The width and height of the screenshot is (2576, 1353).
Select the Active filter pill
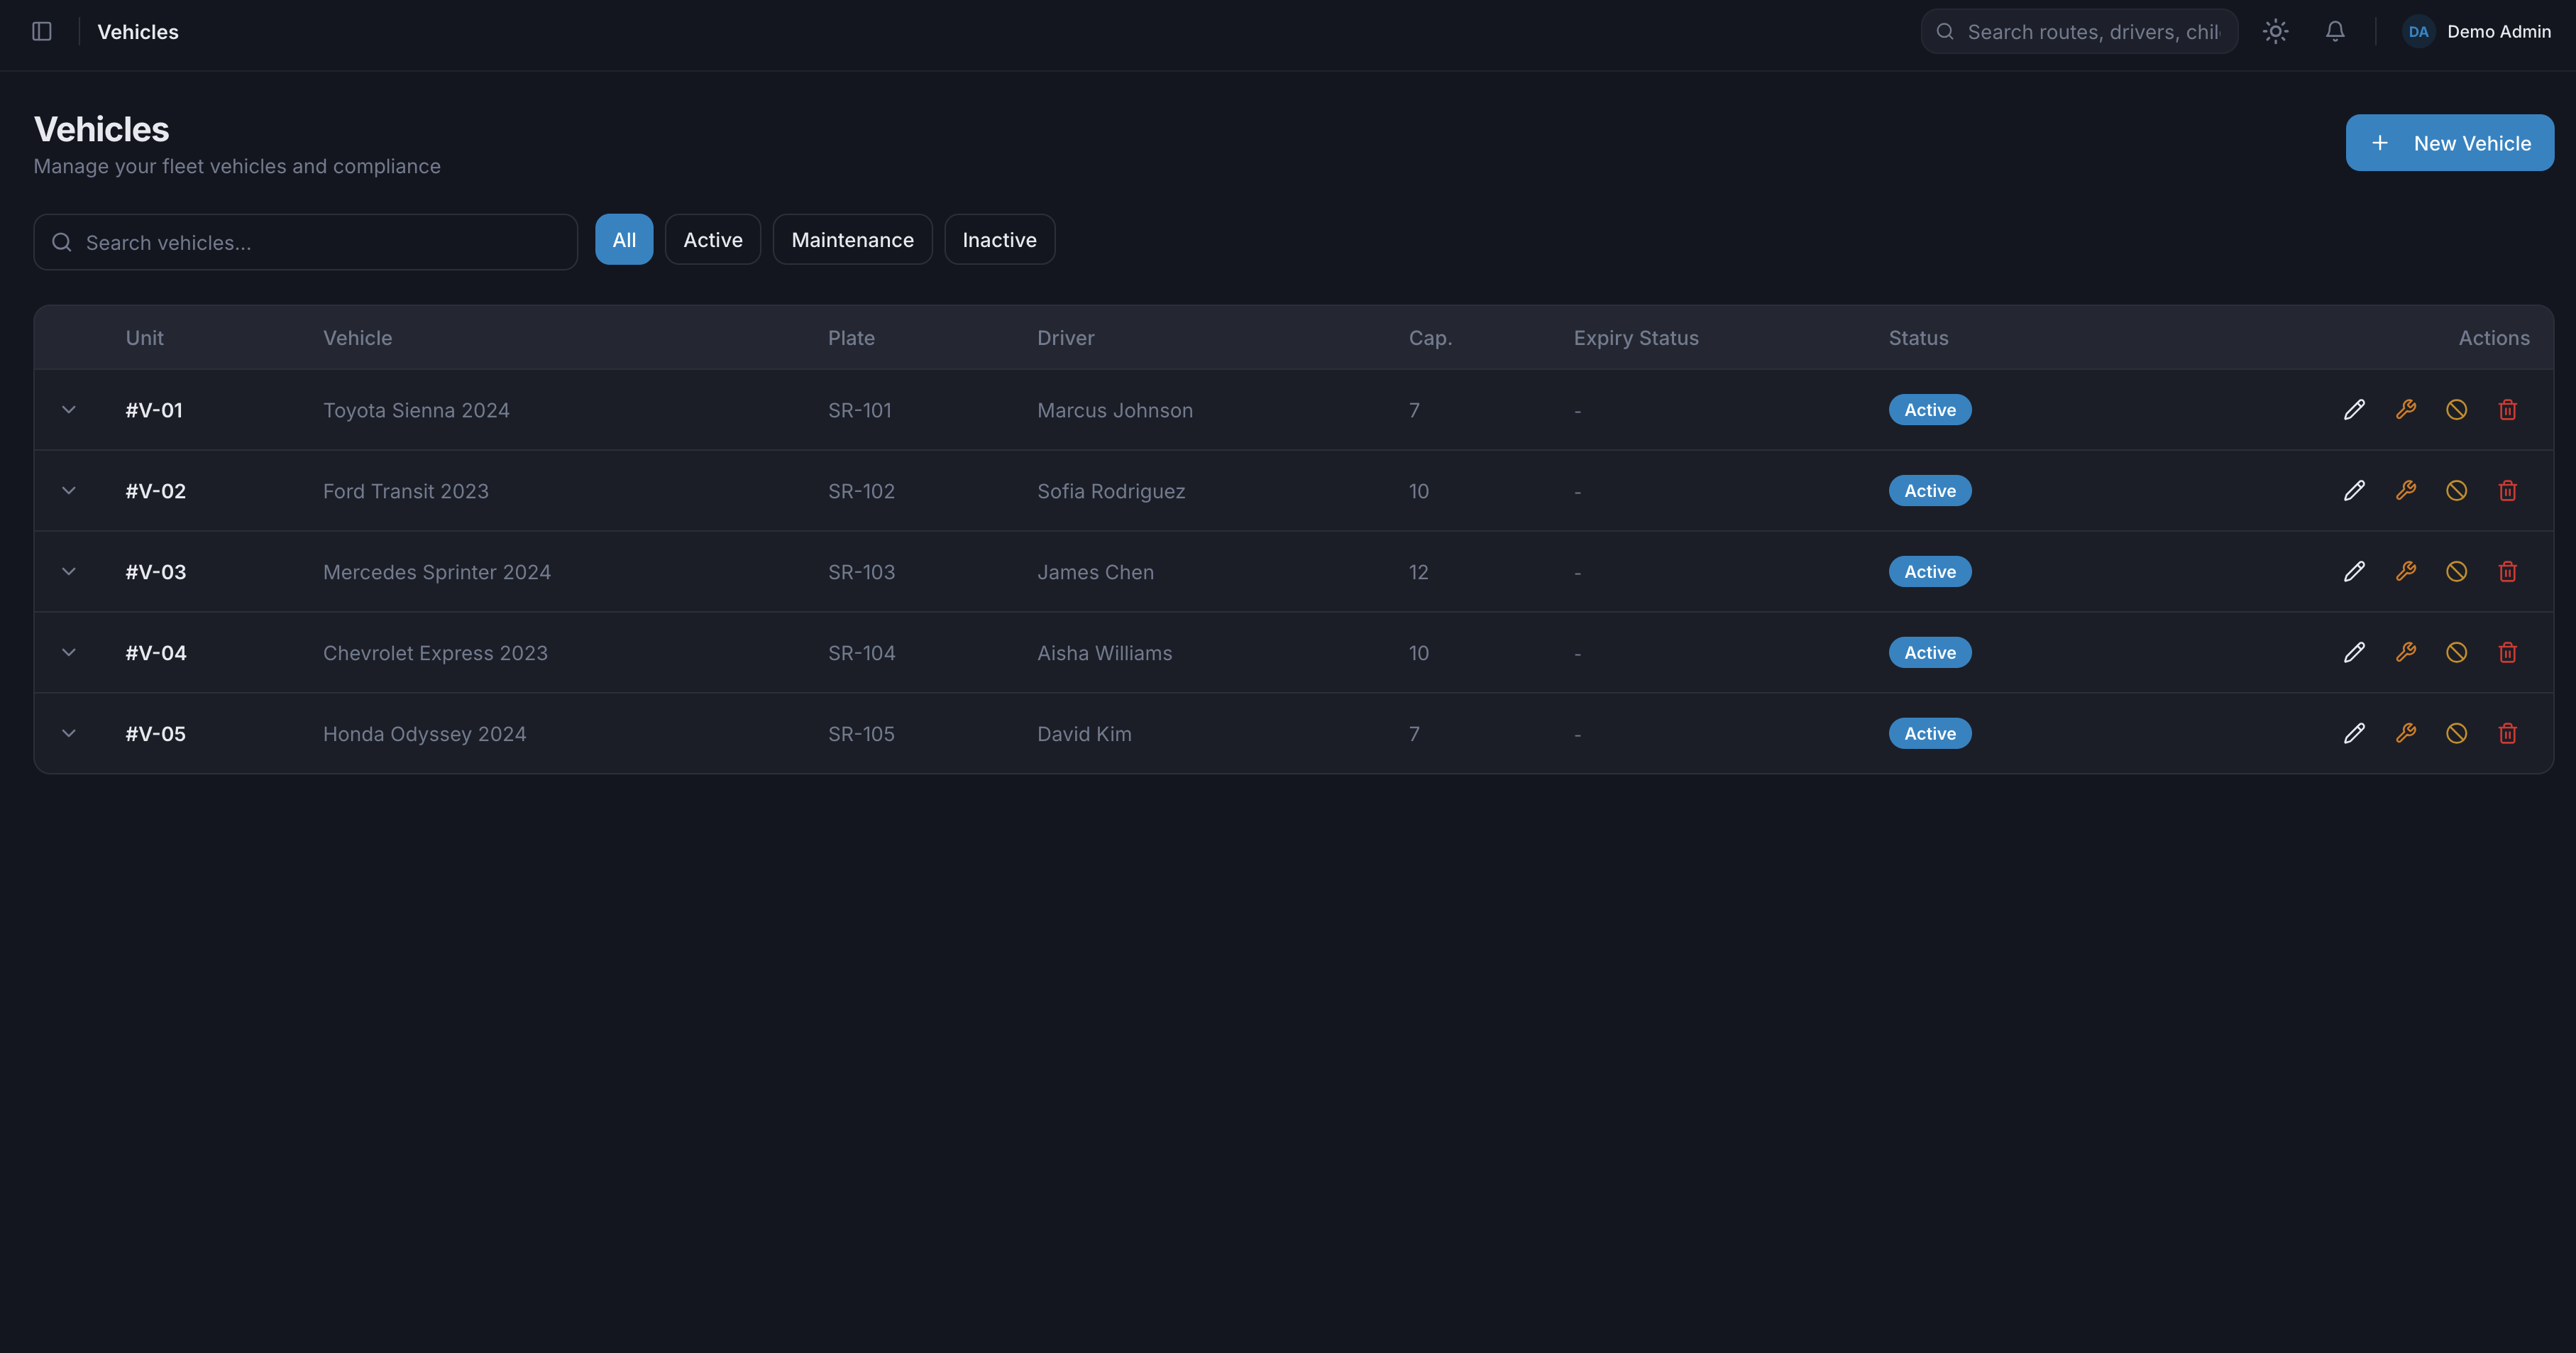tap(712, 240)
